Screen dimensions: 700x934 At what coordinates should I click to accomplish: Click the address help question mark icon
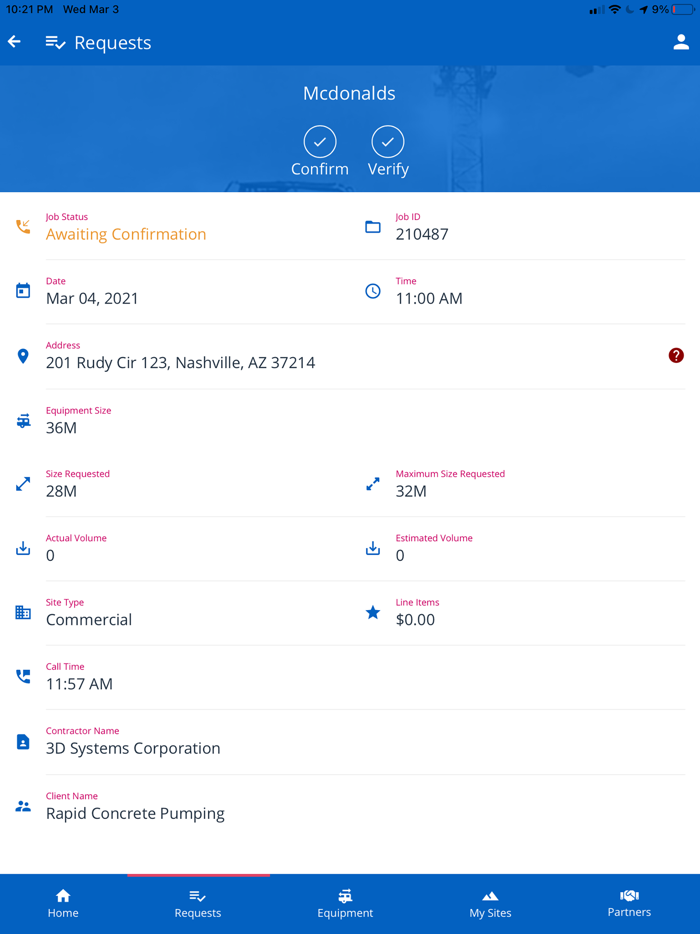coord(676,356)
